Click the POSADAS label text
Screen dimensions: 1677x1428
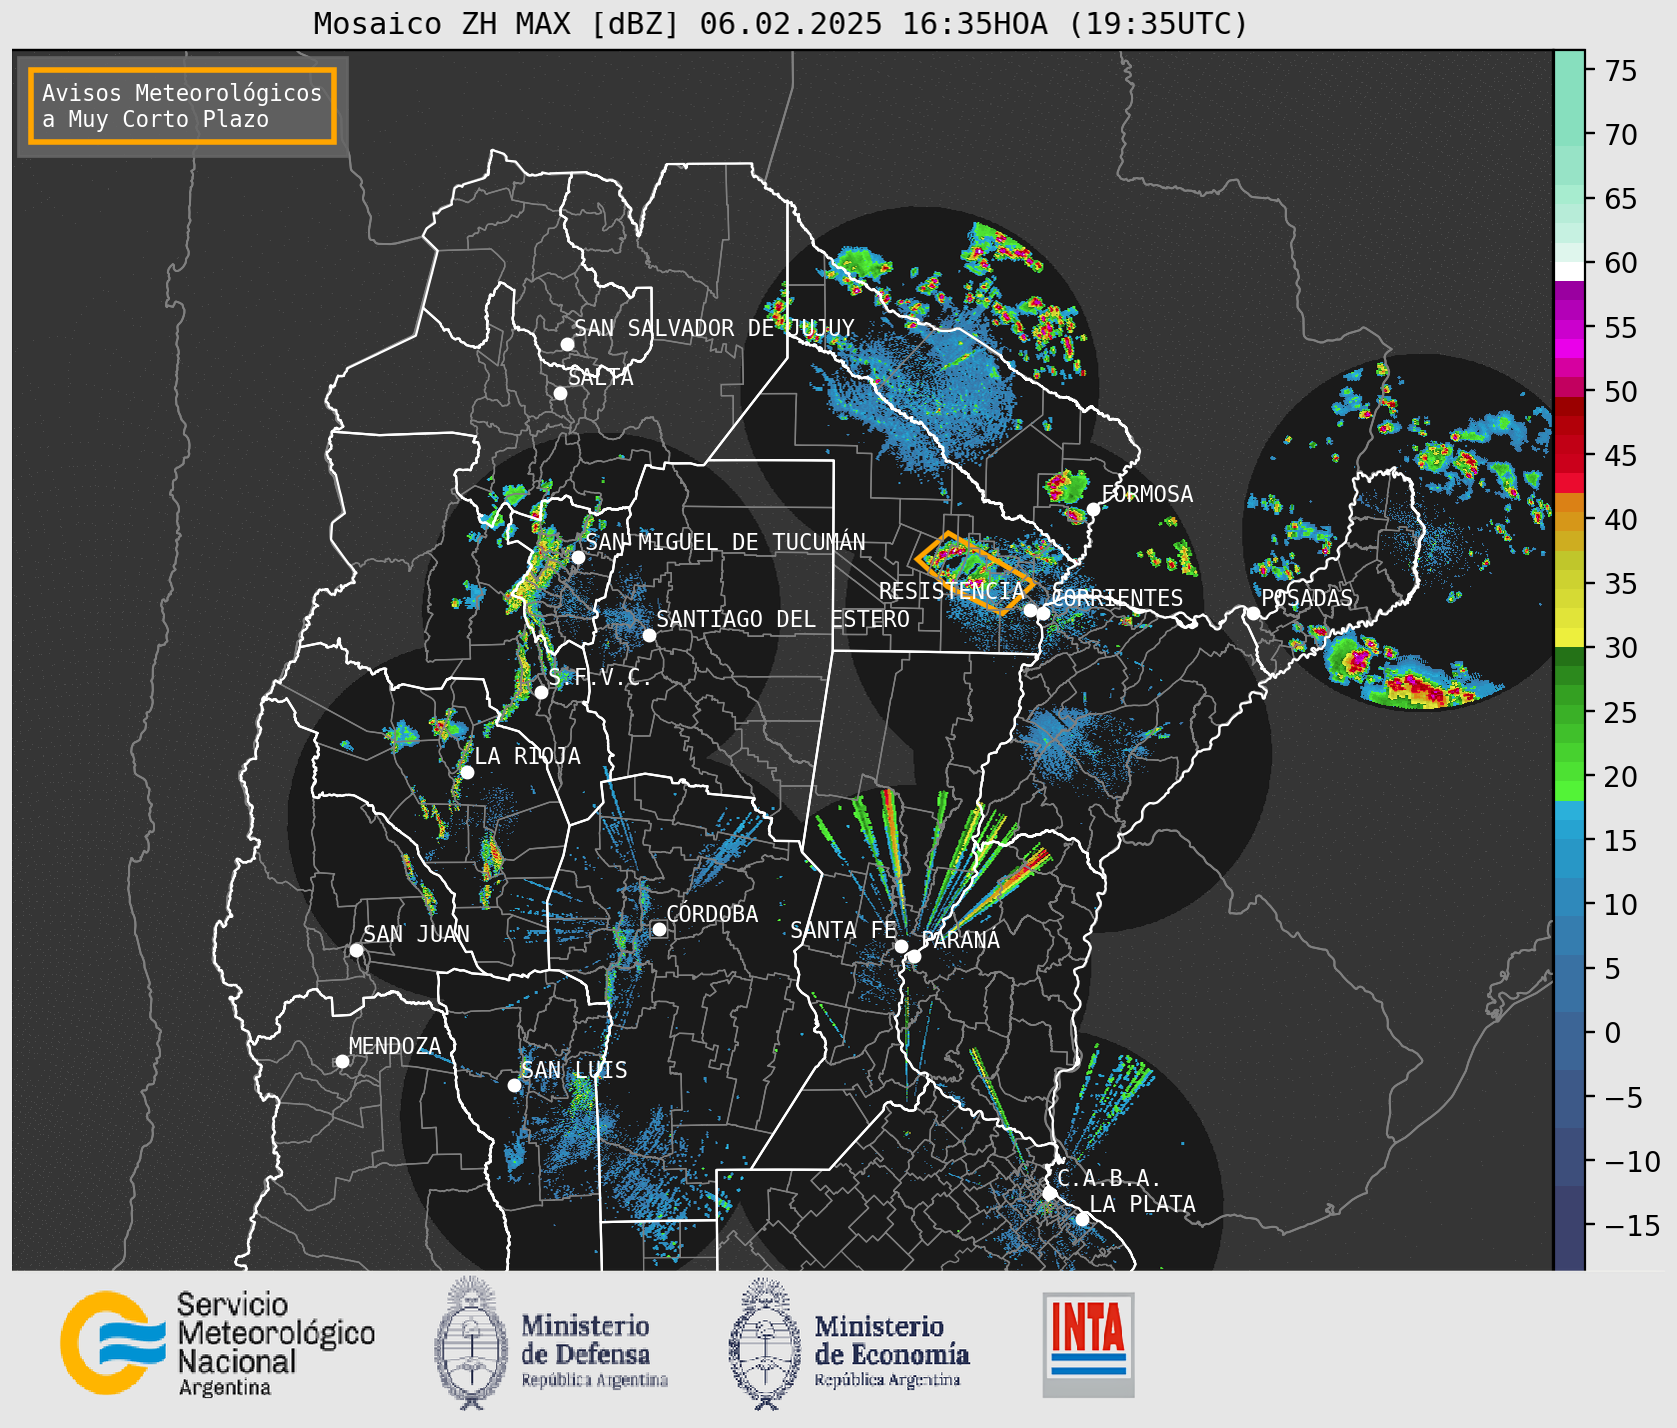click(x=1307, y=598)
